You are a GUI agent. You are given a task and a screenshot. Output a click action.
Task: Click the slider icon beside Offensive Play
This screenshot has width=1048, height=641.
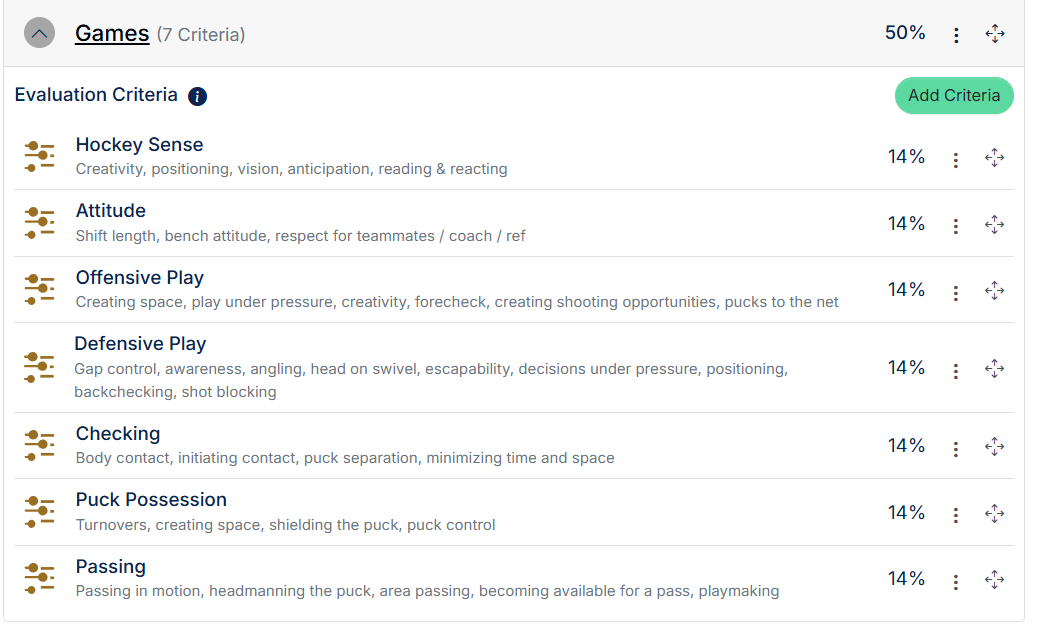pos(39,289)
